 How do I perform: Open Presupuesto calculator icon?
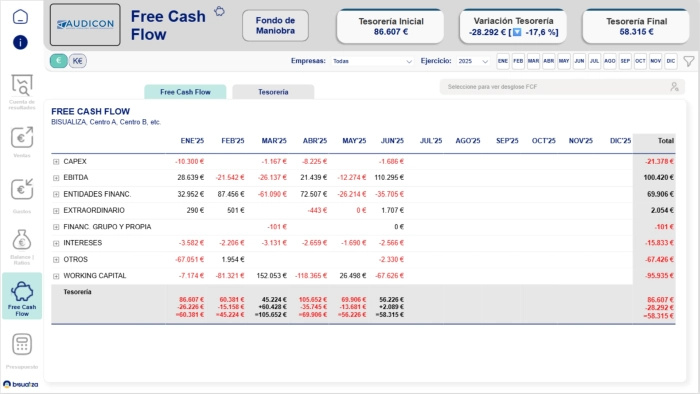tap(22, 344)
